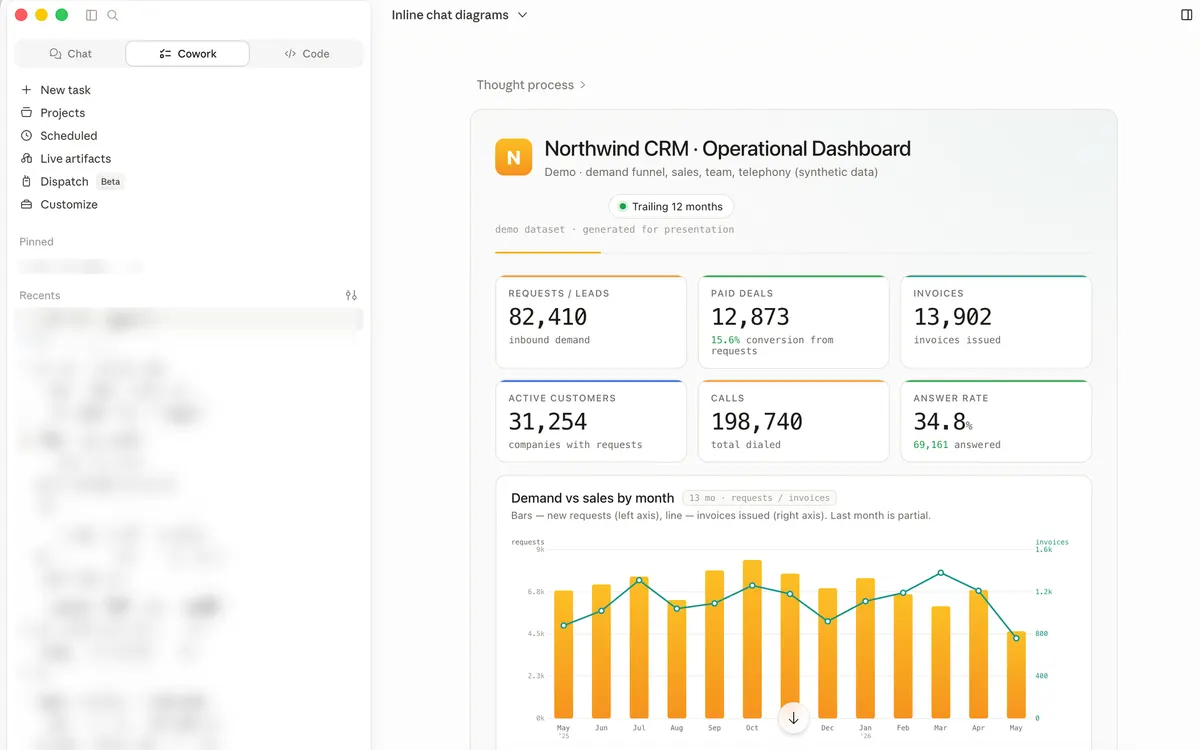Toggle the sidebar panel icon
The image size is (1200, 750).
91,15
